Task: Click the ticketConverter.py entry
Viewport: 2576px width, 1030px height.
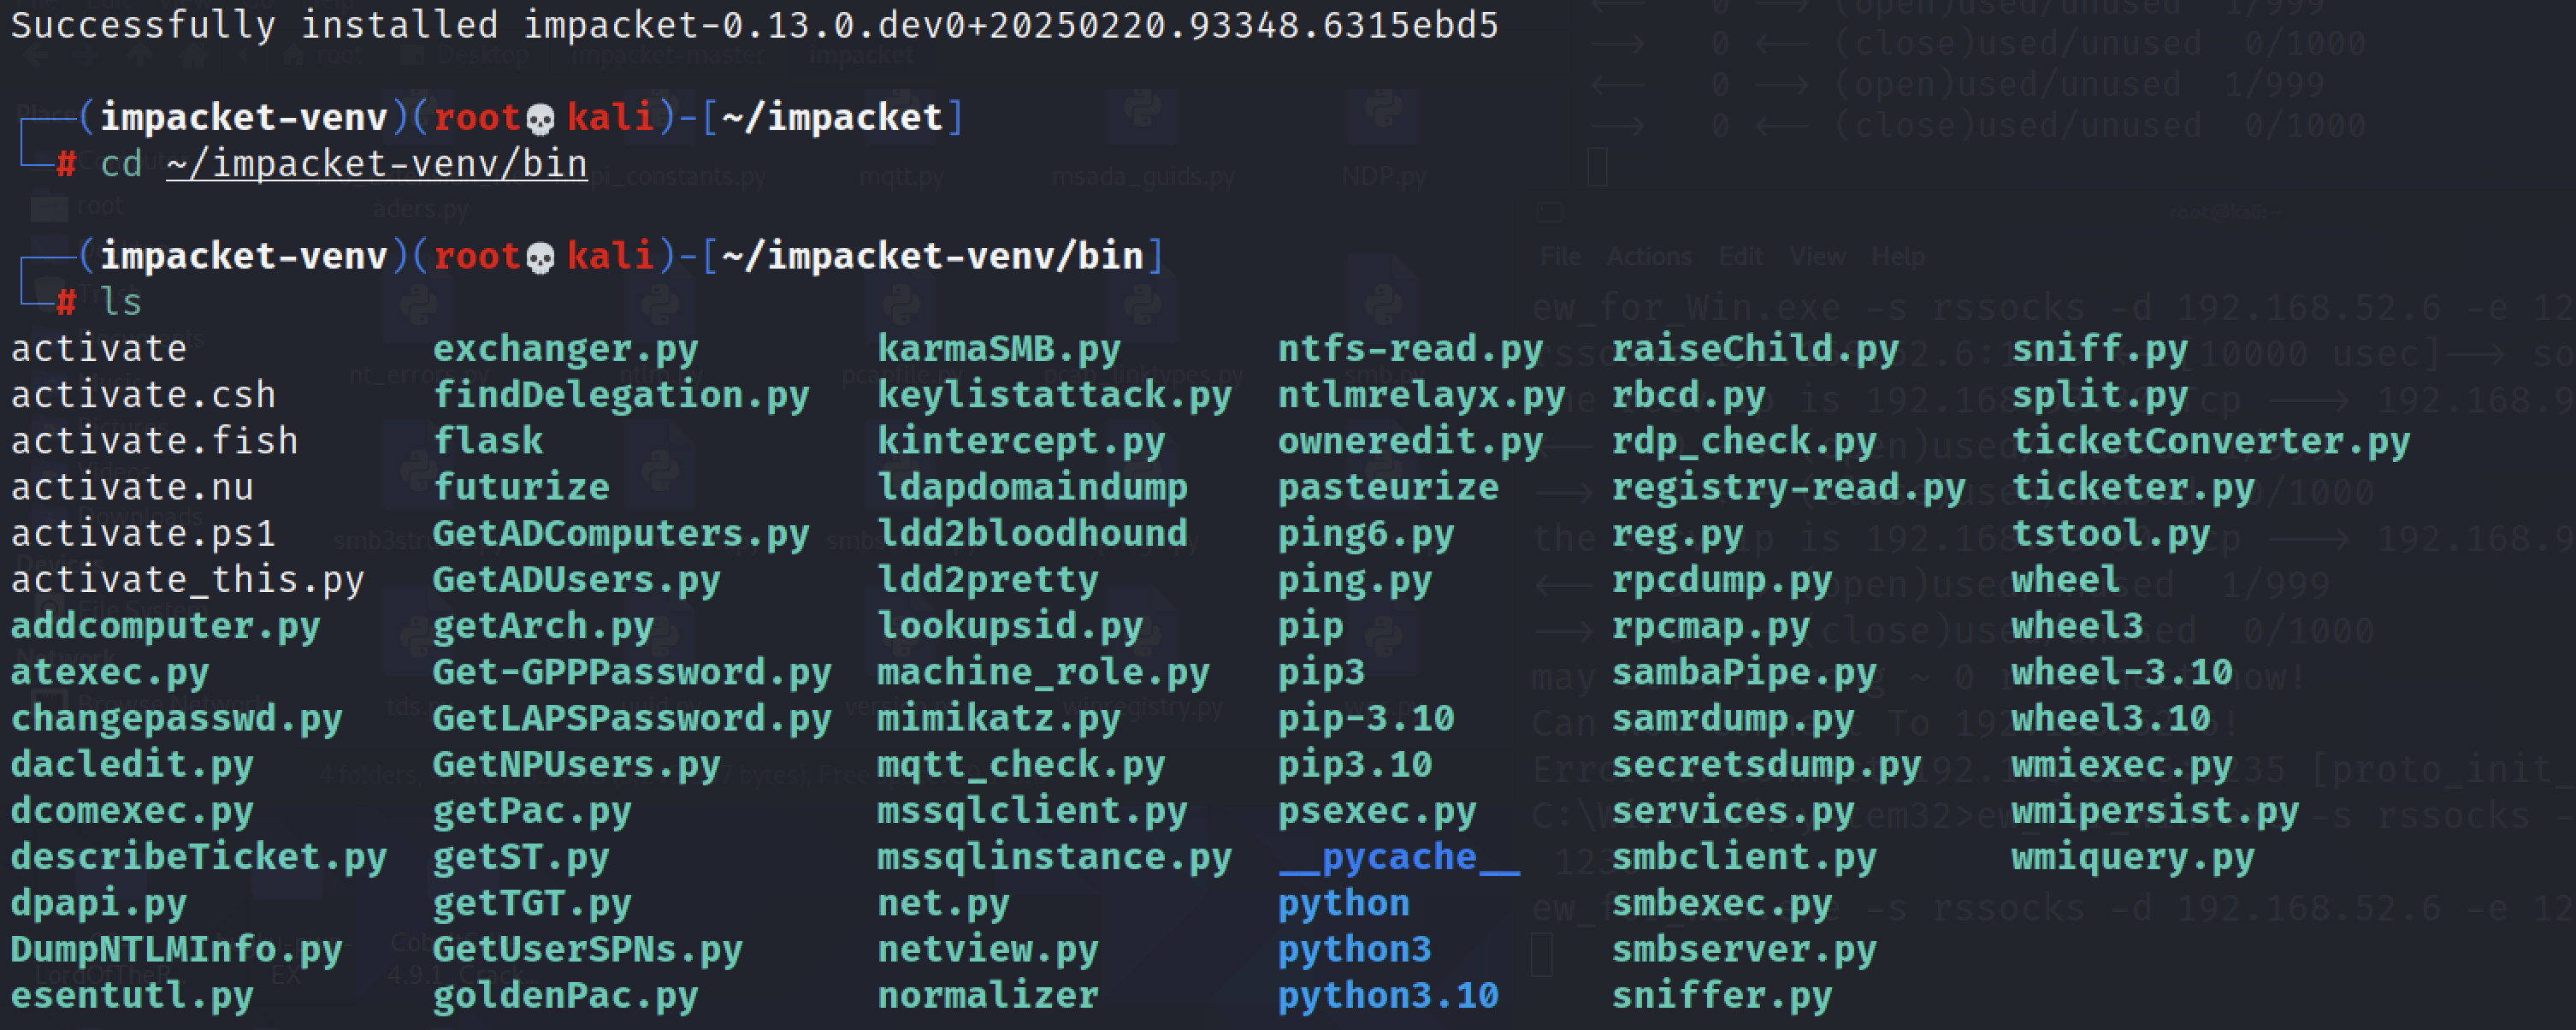Action: tap(2210, 441)
